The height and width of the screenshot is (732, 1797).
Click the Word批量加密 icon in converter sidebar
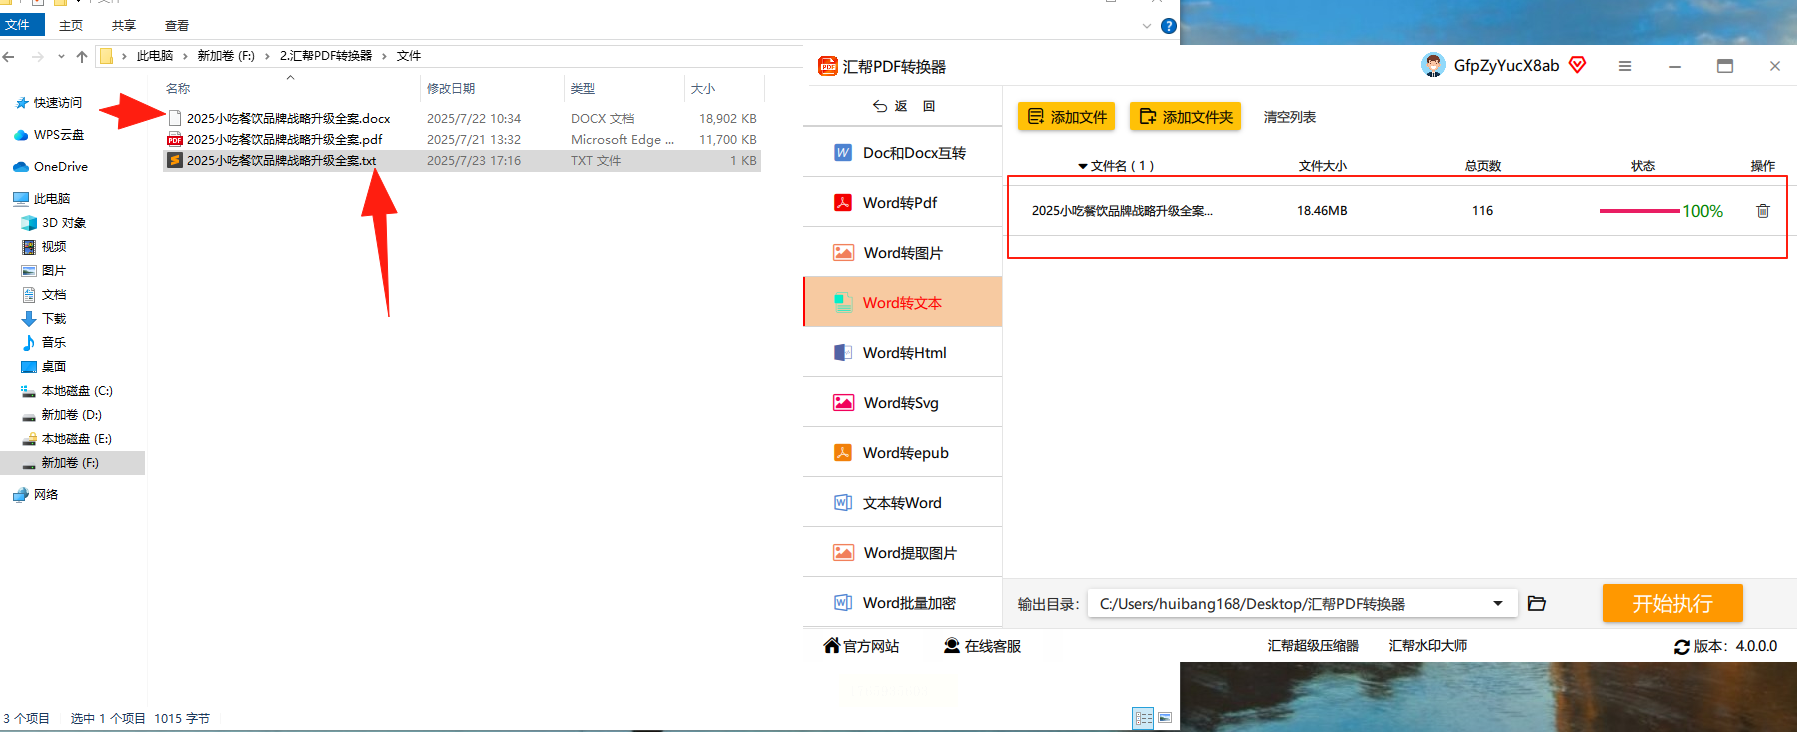[x=843, y=603]
